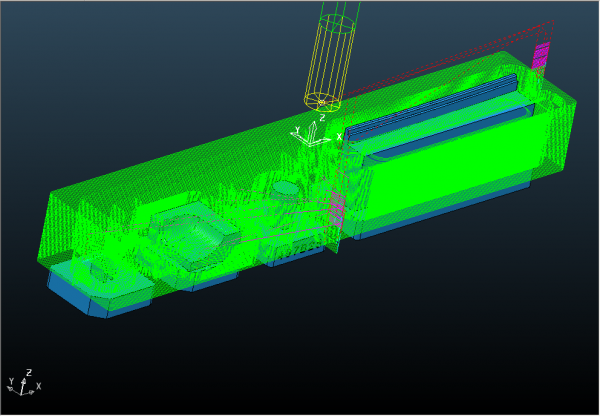
Task: Click the Y axis of corner triad
Action: tap(12, 381)
